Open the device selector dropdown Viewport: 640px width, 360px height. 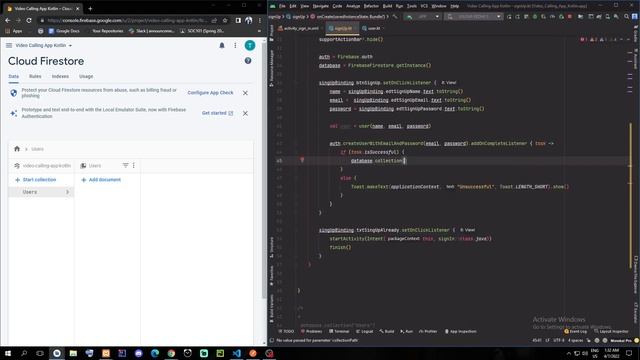[x=474, y=17]
